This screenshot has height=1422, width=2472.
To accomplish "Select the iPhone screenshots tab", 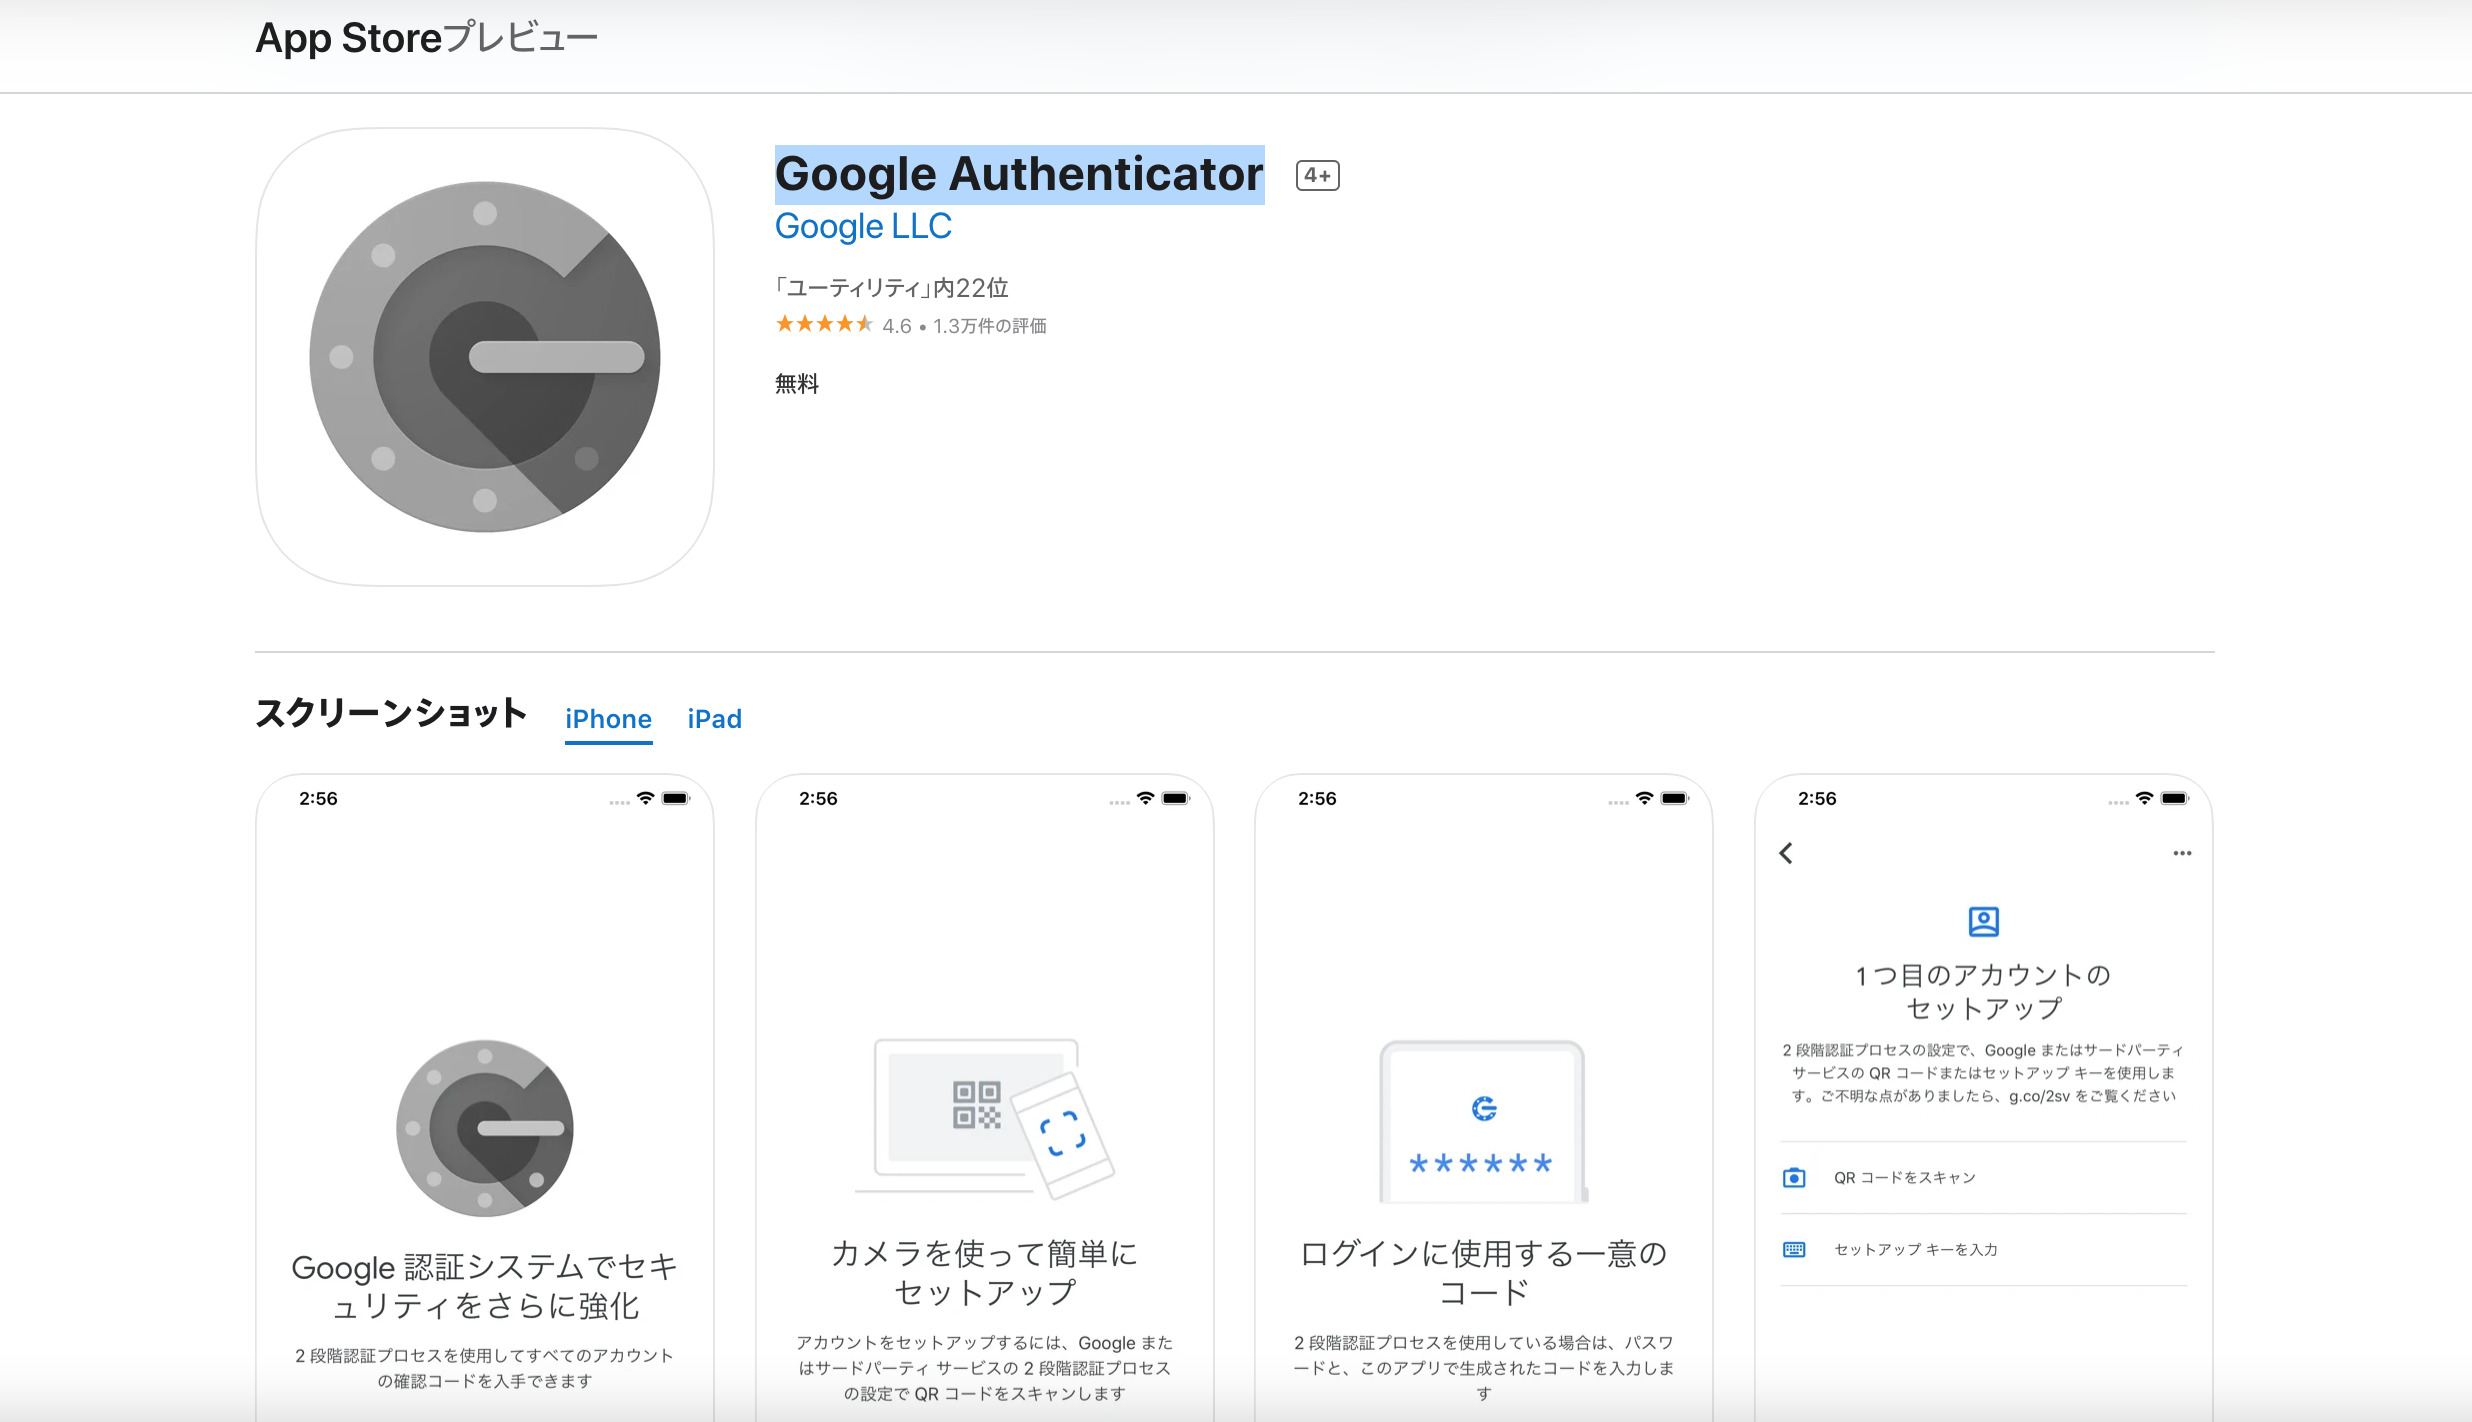I will point(608,718).
